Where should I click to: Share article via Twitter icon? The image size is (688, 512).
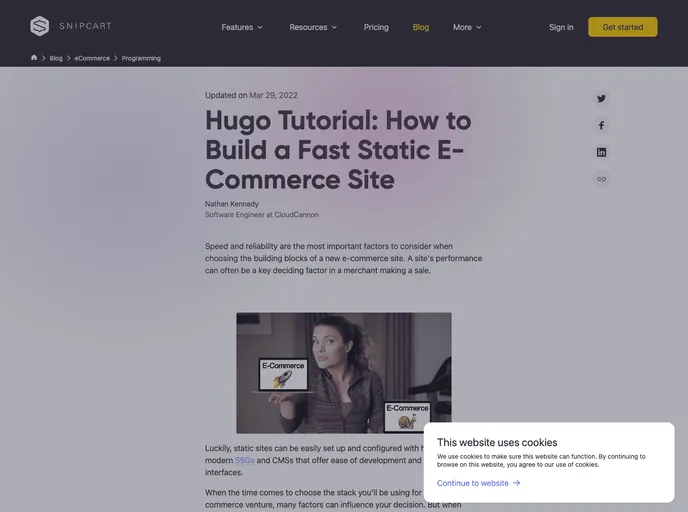[601, 98]
